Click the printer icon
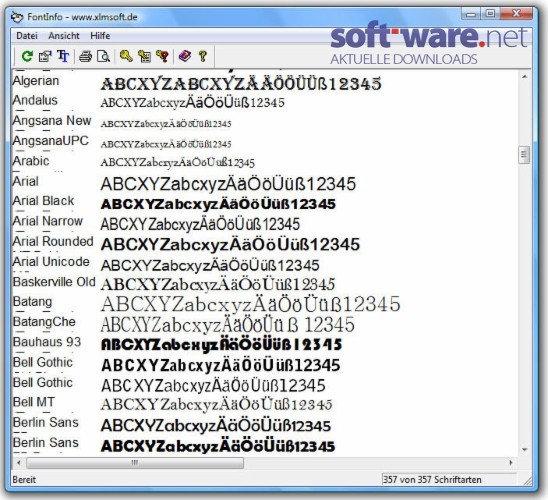 point(85,56)
